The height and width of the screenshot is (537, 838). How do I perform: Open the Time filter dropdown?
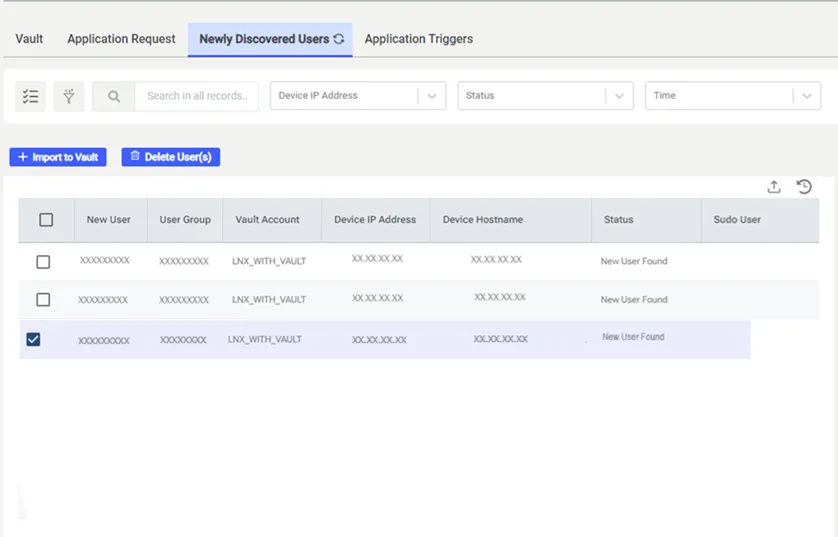click(x=733, y=96)
